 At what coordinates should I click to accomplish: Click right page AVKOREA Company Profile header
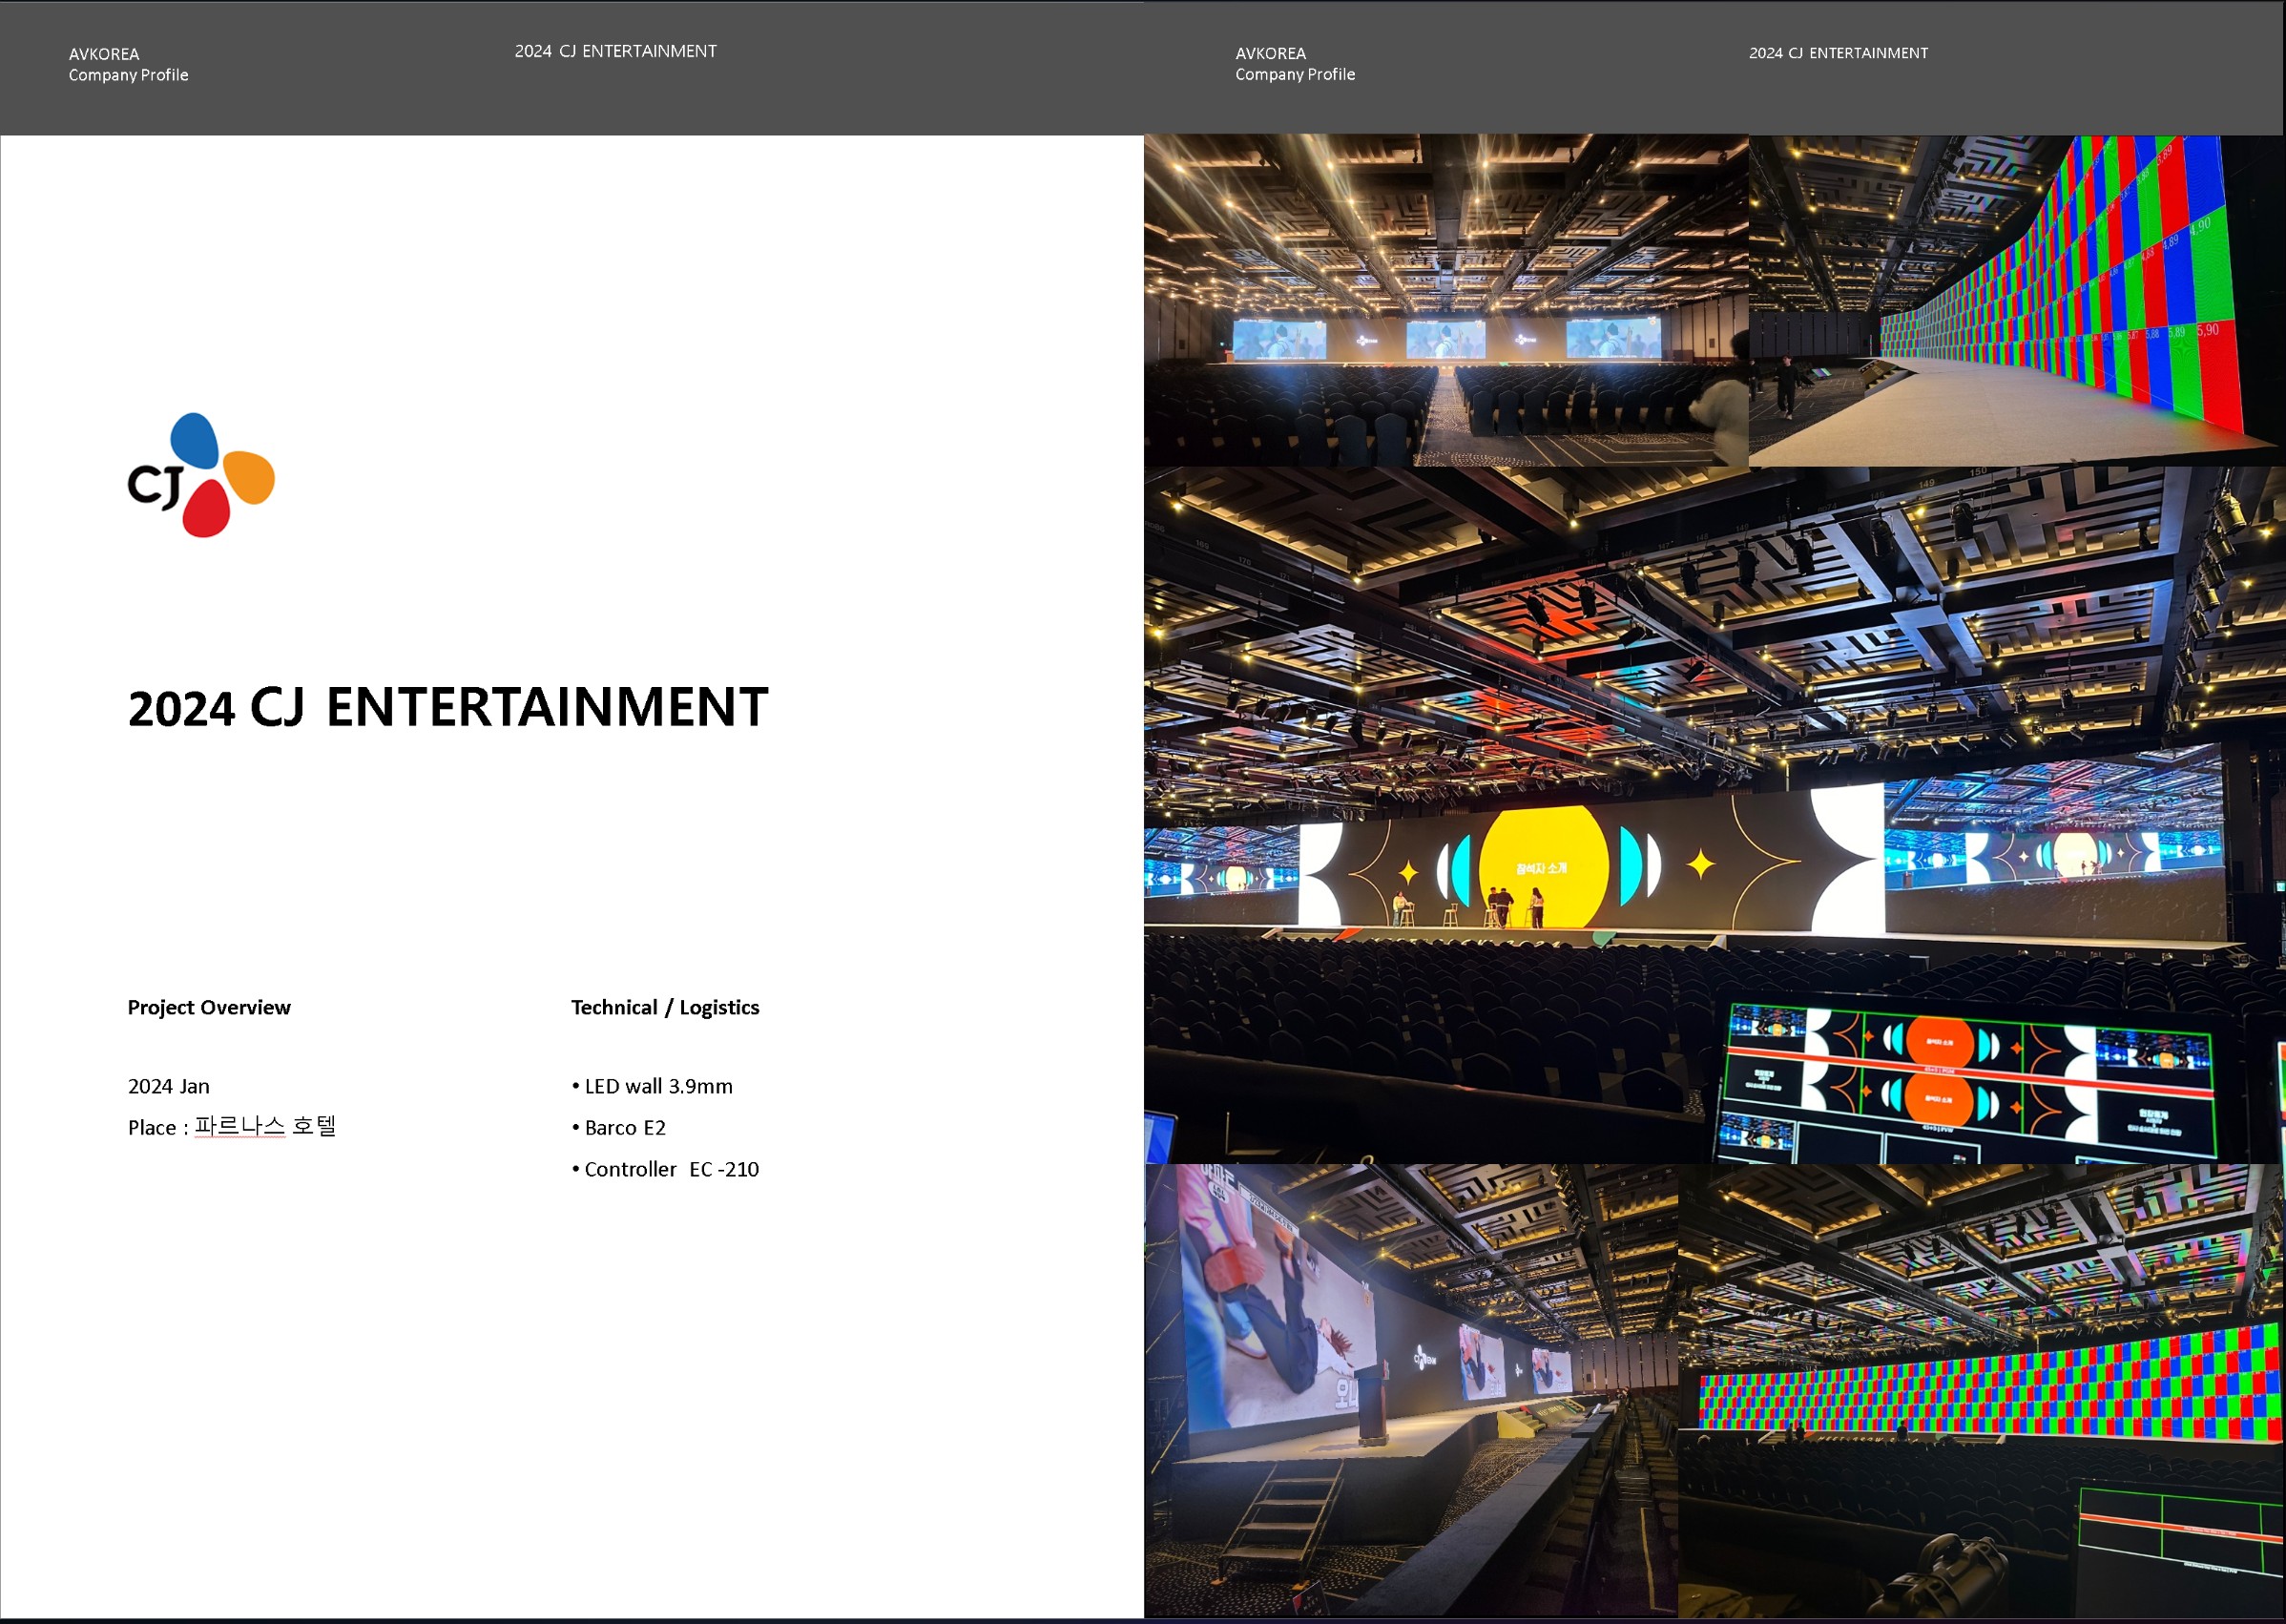(x=1294, y=63)
